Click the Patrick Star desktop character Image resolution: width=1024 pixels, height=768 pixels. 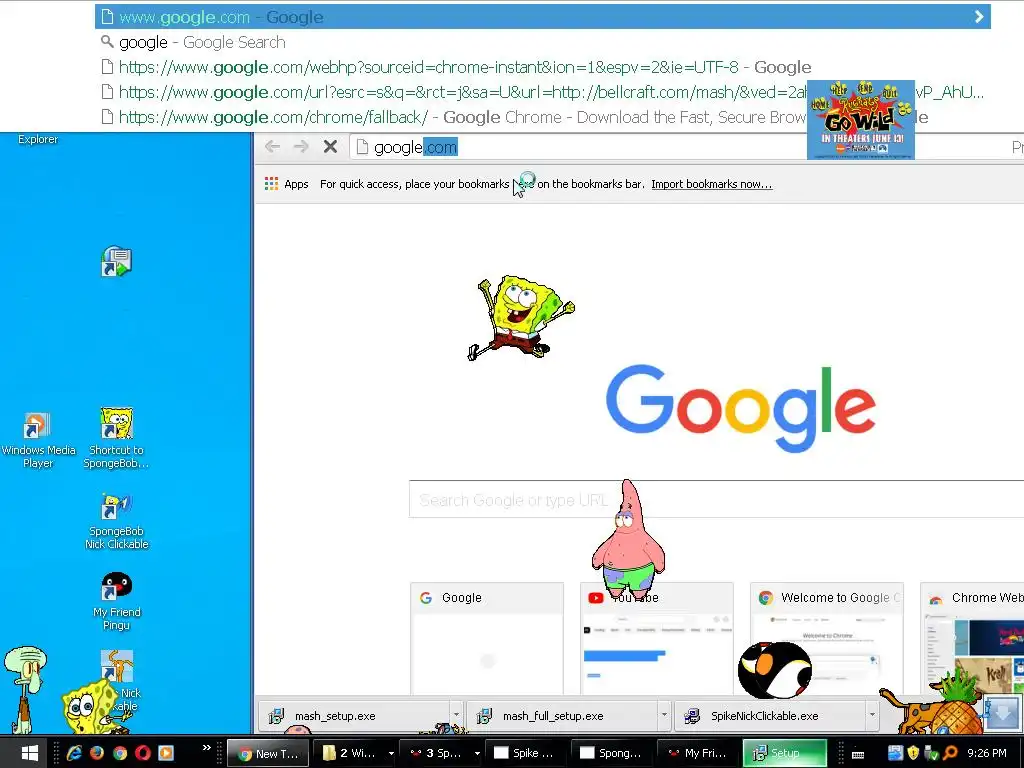coord(628,539)
